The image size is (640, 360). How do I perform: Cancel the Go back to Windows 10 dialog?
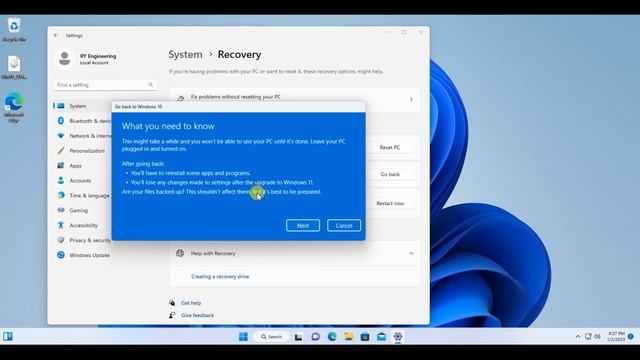[x=344, y=225]
